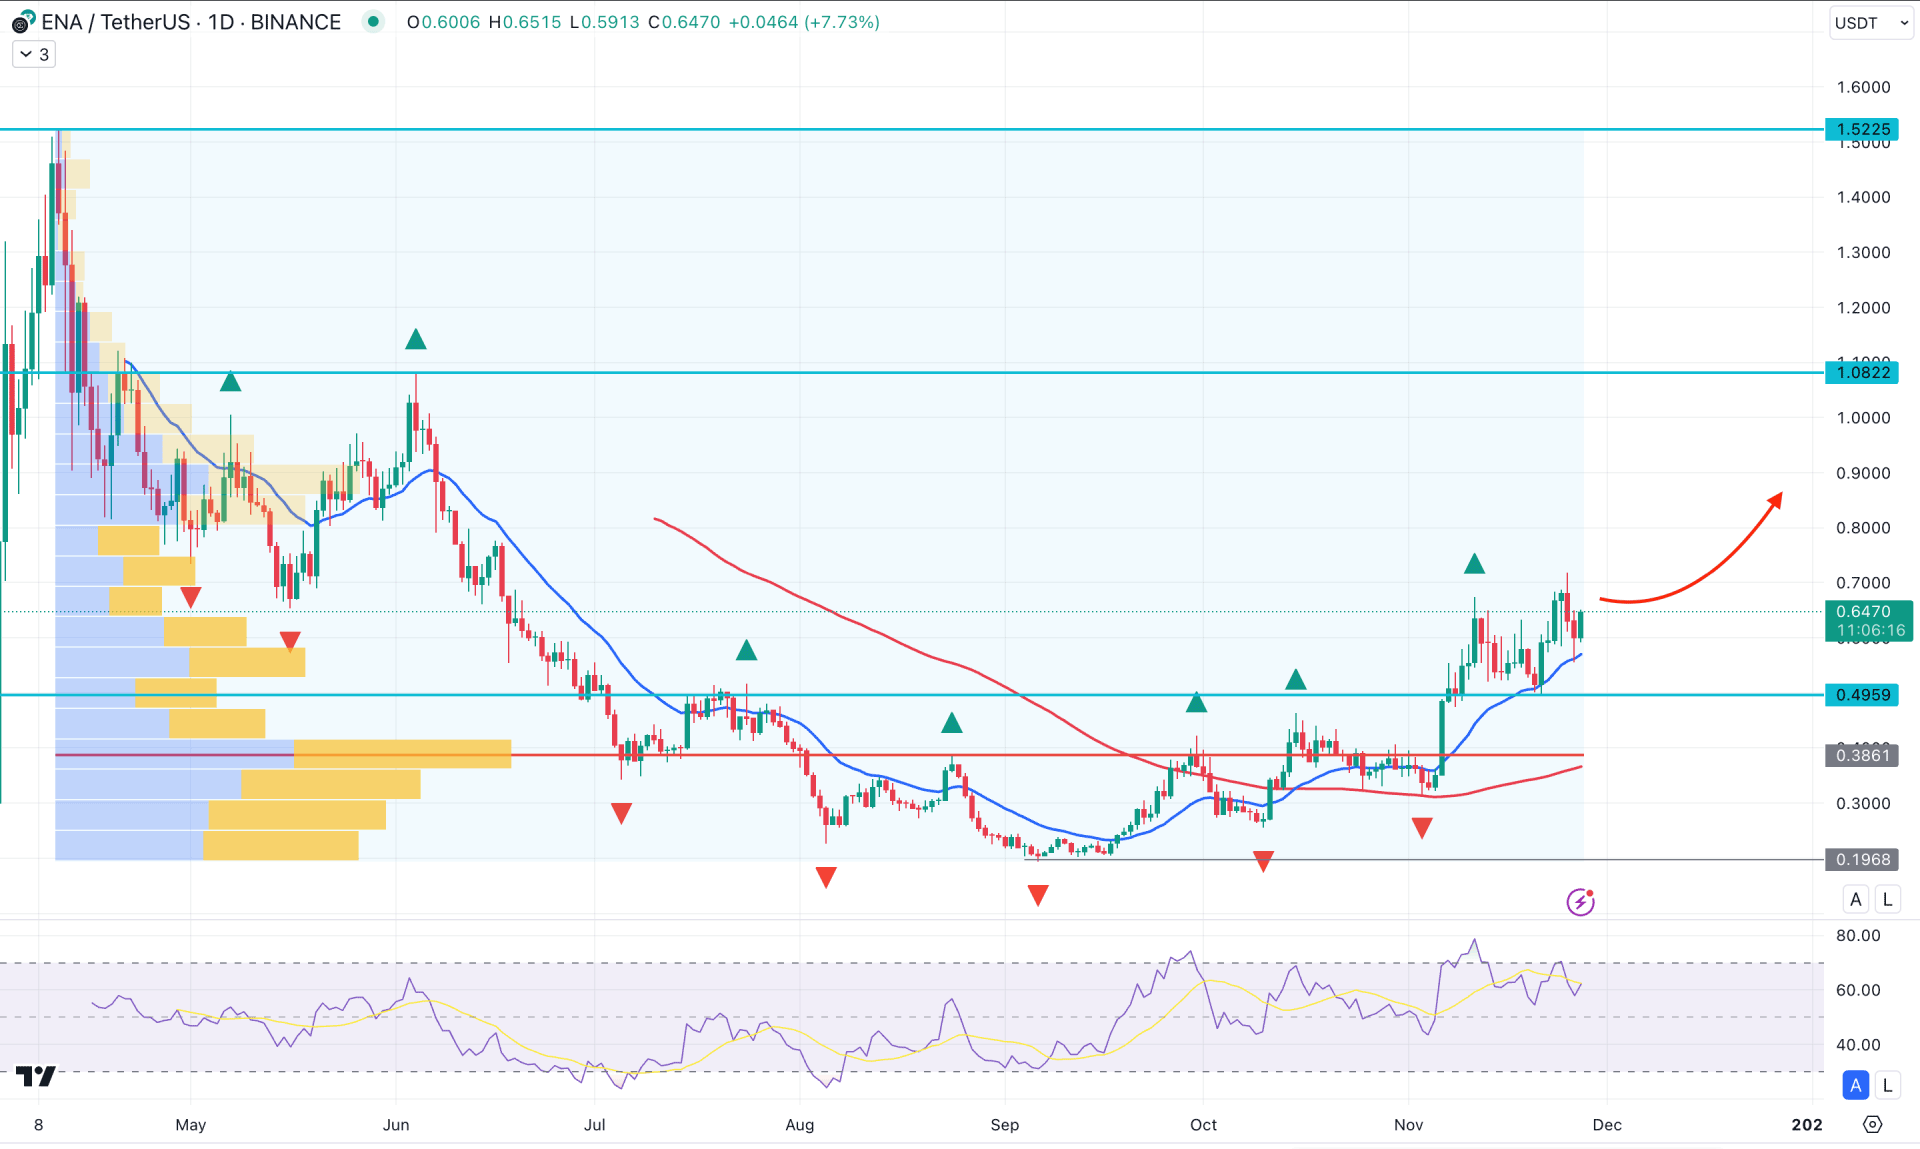Click the Sep label on time axis
Image resolution: width=1920 pixels, height=1149 pixels.
tap(1005, 1125)
